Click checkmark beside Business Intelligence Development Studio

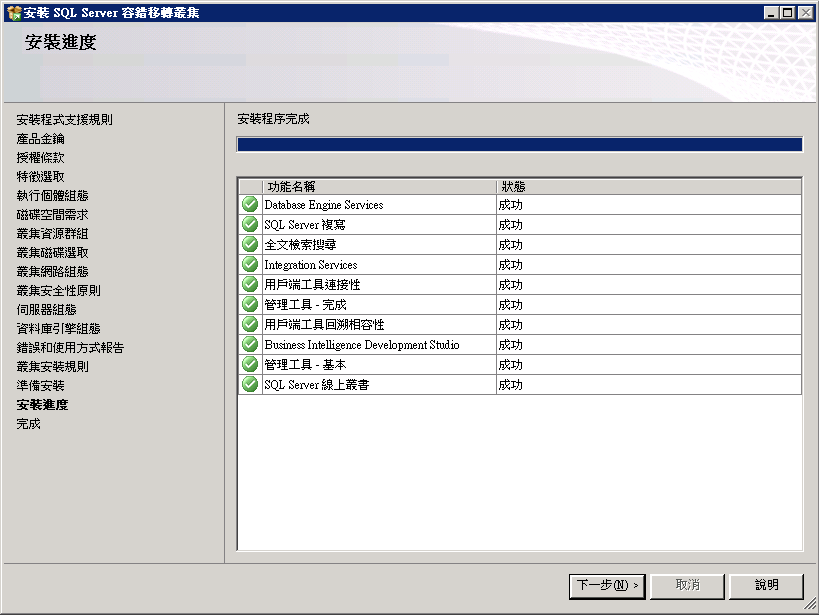250,344
